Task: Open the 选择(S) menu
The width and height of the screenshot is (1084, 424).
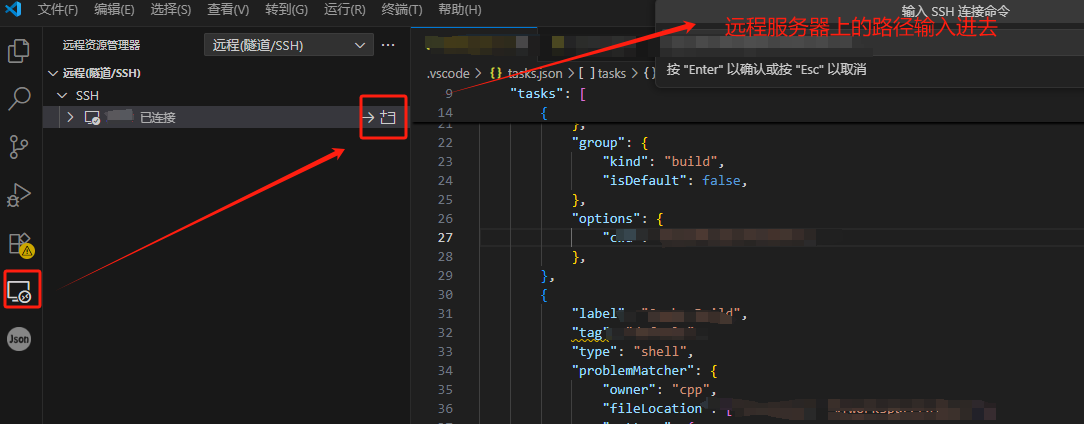Action: (x=171, y=10)
